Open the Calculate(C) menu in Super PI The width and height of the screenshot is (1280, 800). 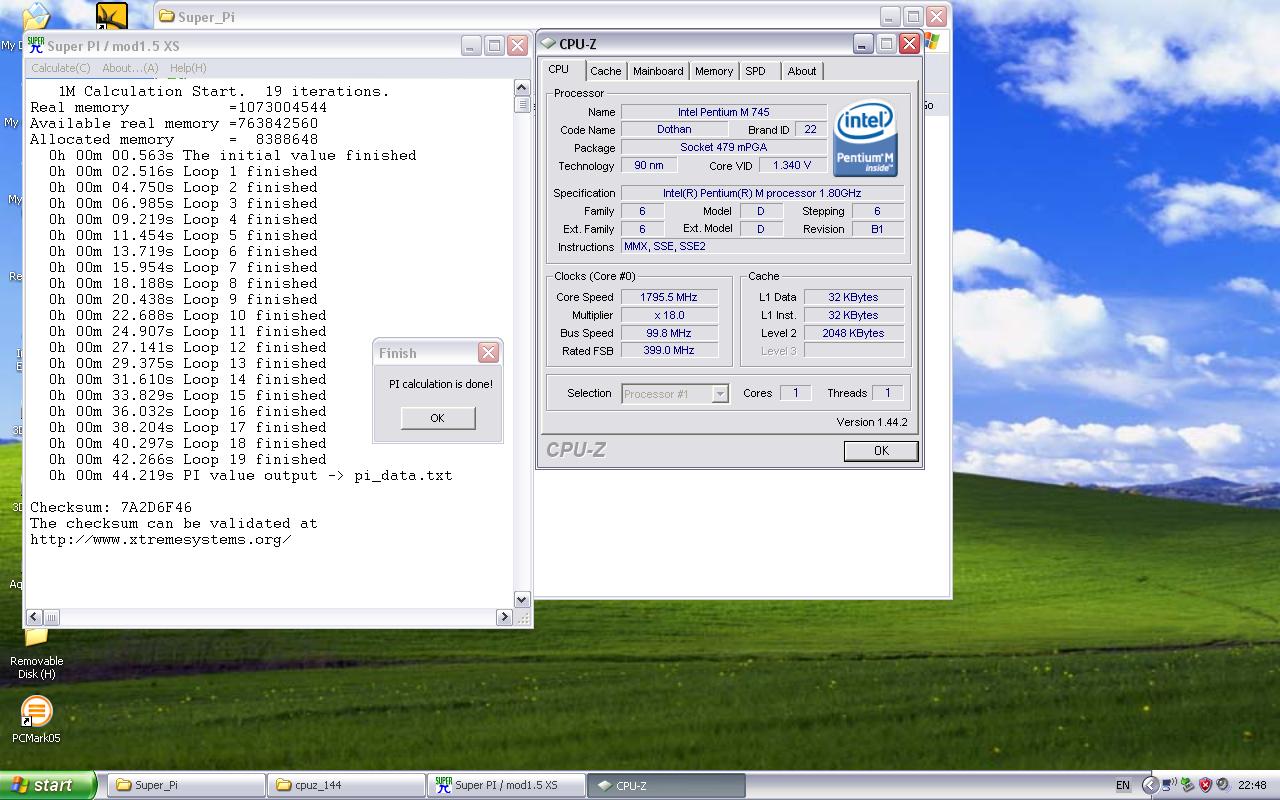(x=60, y=68)
